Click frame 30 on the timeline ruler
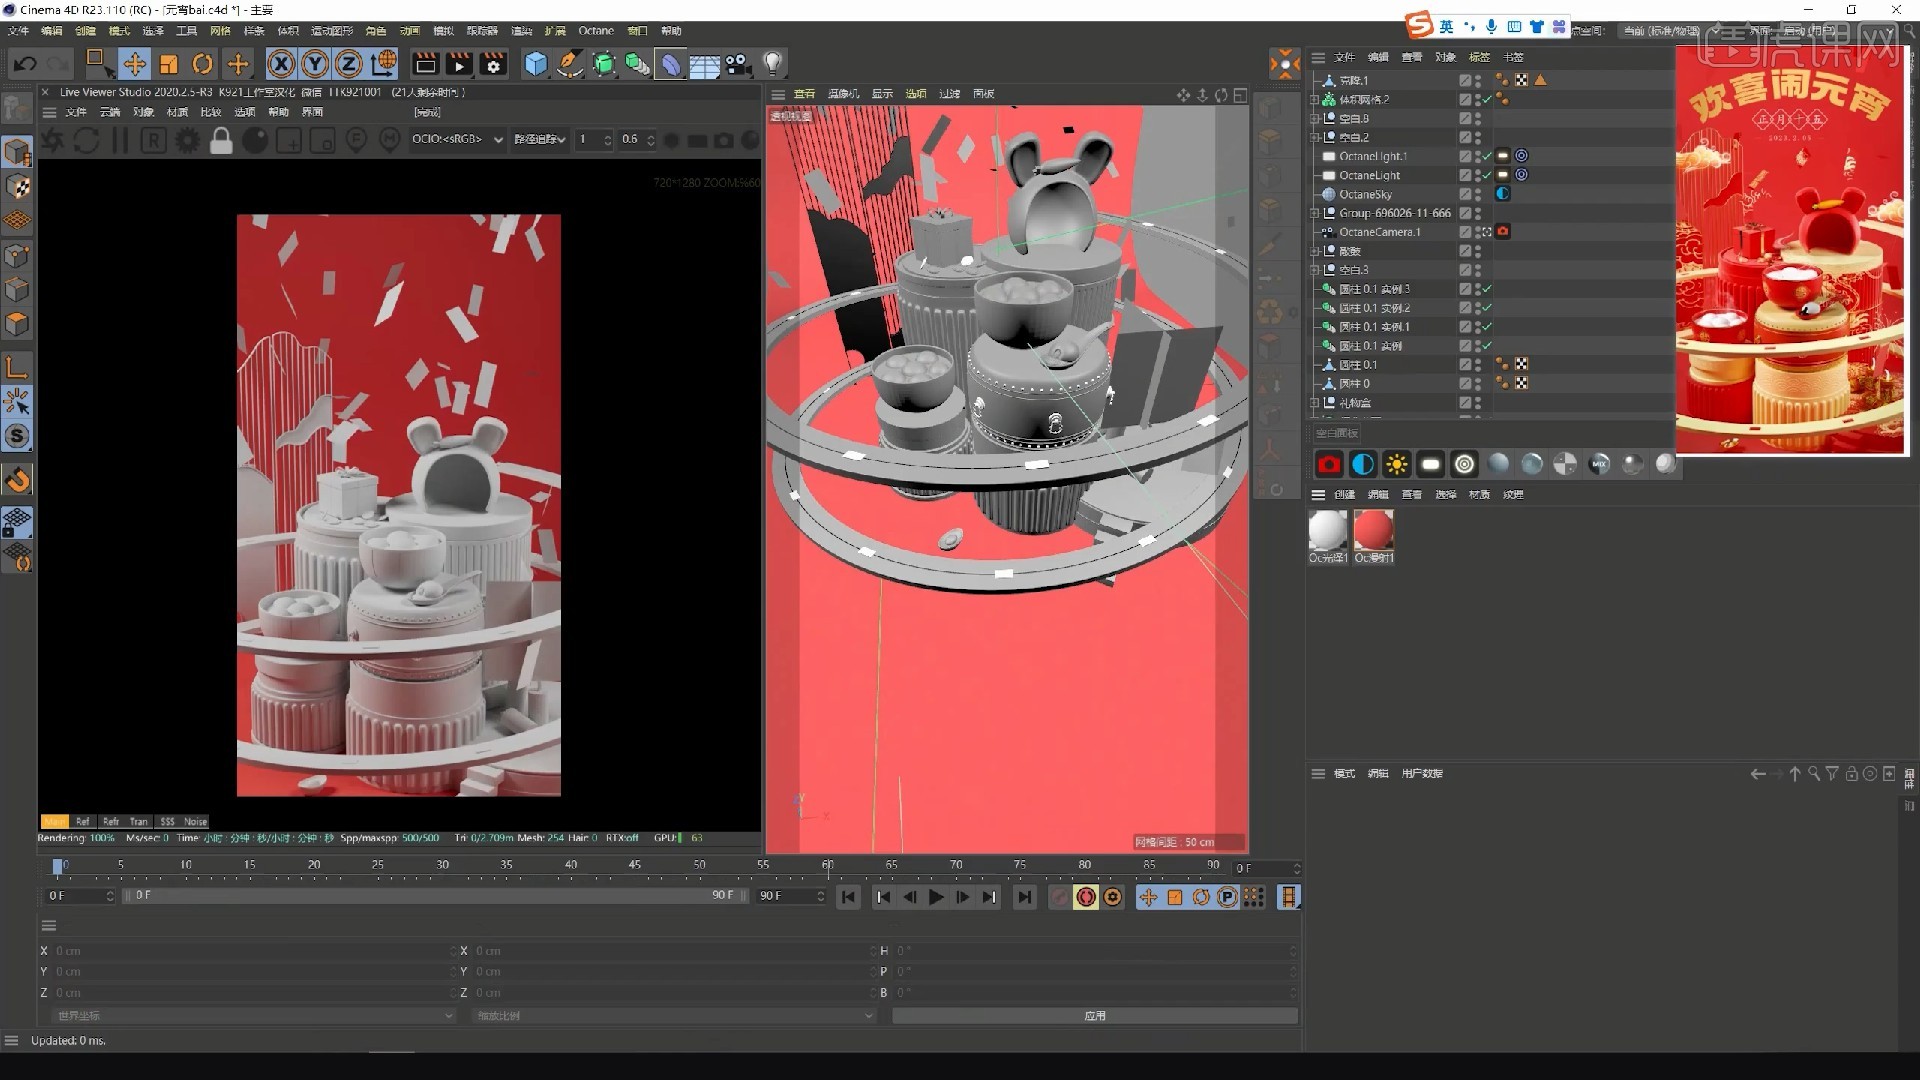The height and width of the screenshot is (1080, 1920). click(442, 865)
